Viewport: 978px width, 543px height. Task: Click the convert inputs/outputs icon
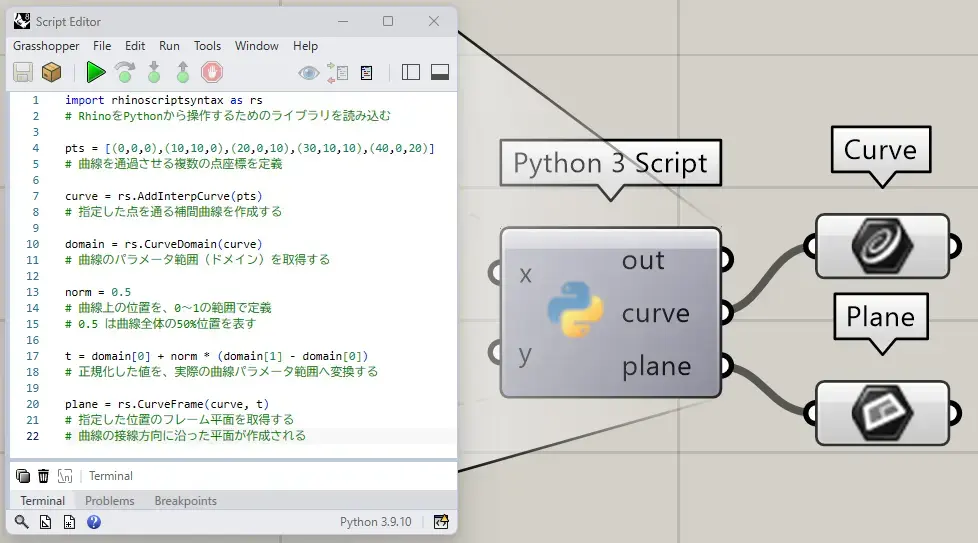pos(337,73)
